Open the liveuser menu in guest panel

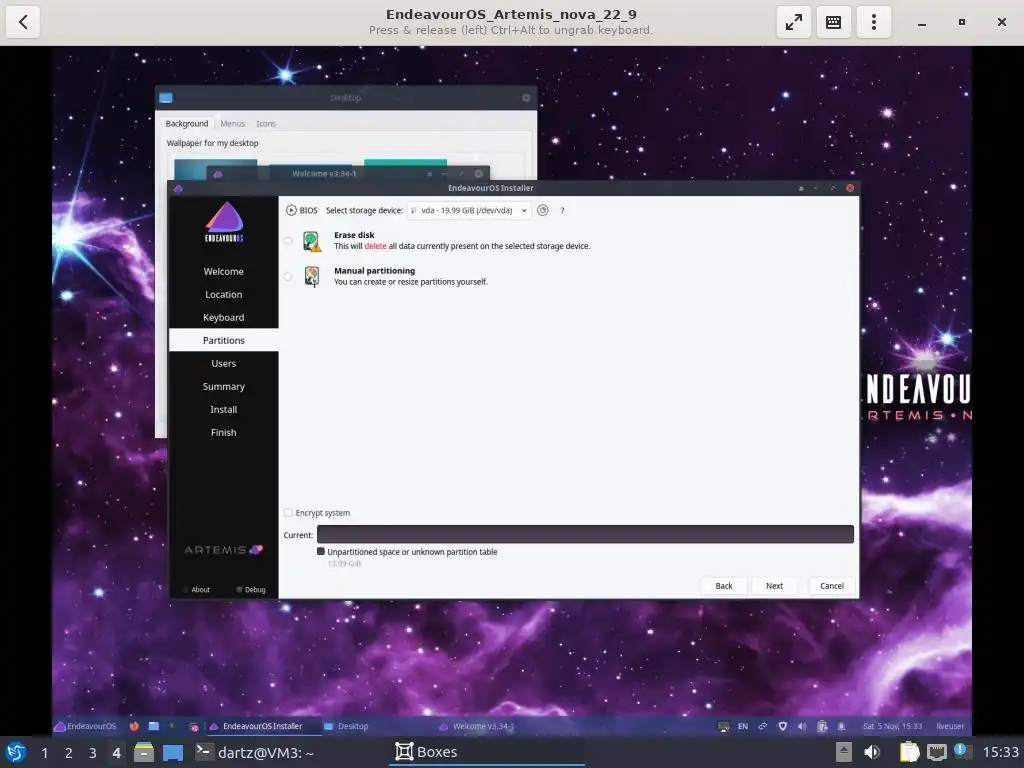(950, 726)
